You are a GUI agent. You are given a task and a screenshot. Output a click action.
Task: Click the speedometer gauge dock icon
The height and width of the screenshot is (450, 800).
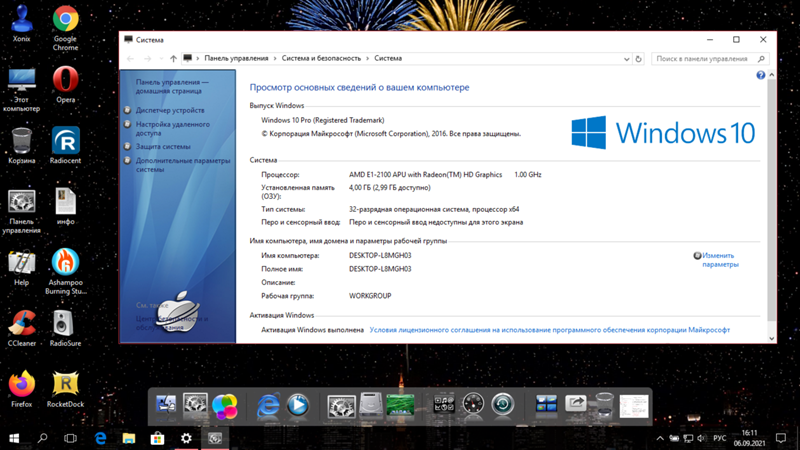pyautogui.click(x=473, y=405)
